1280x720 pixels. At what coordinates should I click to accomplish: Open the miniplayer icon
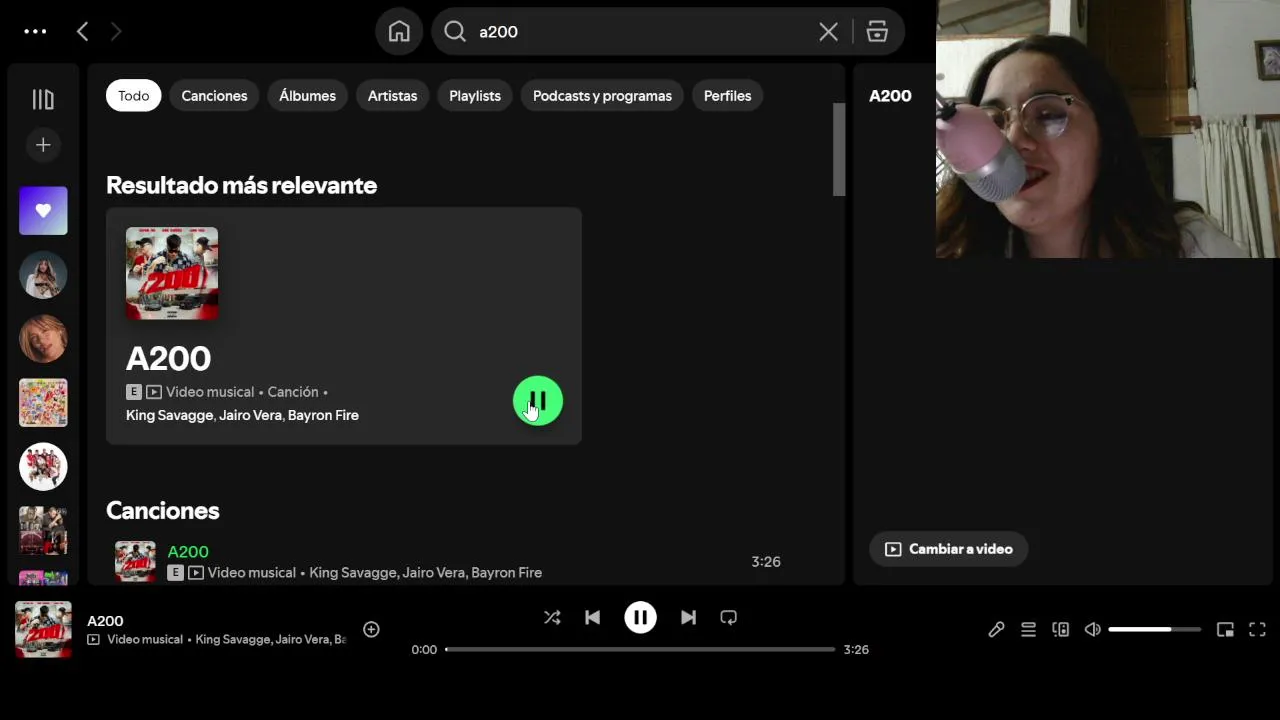[1225, 630]
